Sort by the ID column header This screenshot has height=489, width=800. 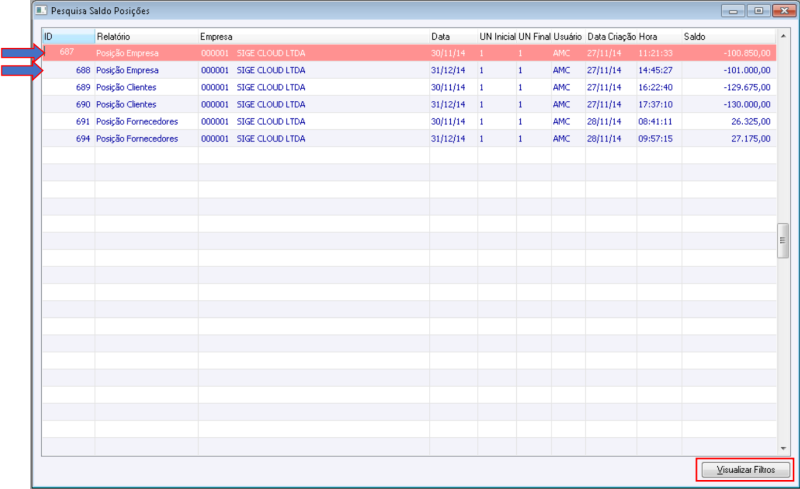pyautogui.click(x=68, y=37)
